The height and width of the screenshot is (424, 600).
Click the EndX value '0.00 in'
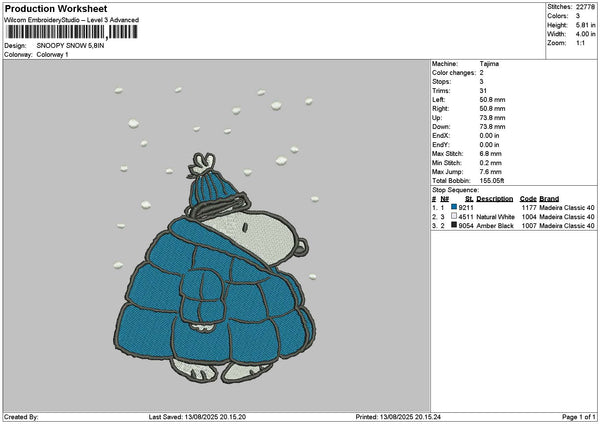click(x=489, y=136)
